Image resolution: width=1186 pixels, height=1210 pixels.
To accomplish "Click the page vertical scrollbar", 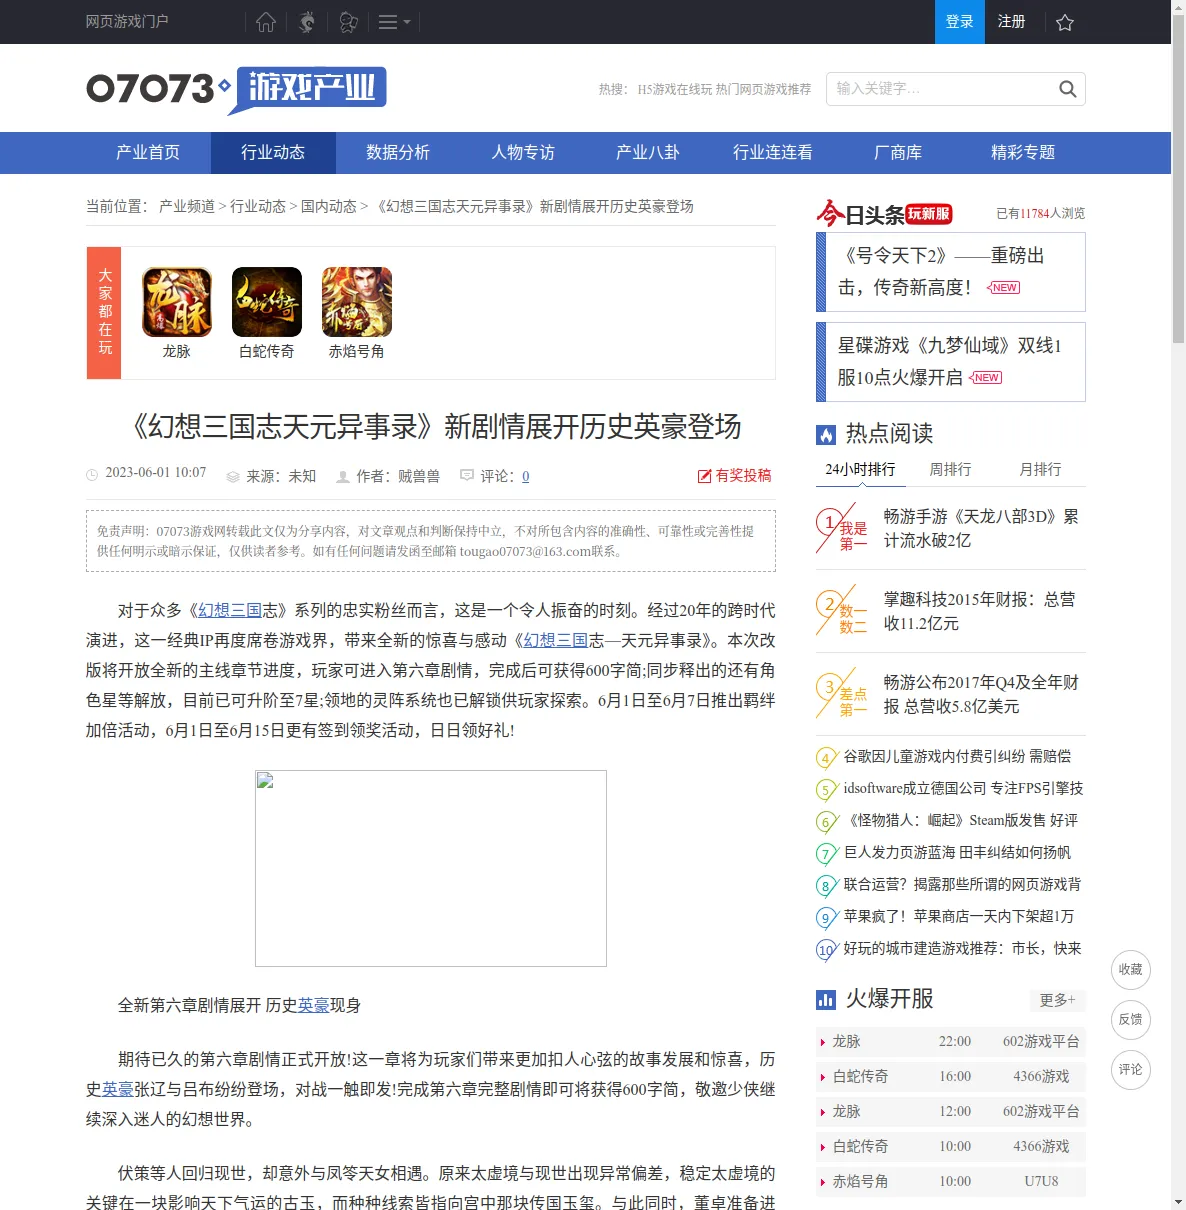I will pyautogui.click(x=1178, y=178).
